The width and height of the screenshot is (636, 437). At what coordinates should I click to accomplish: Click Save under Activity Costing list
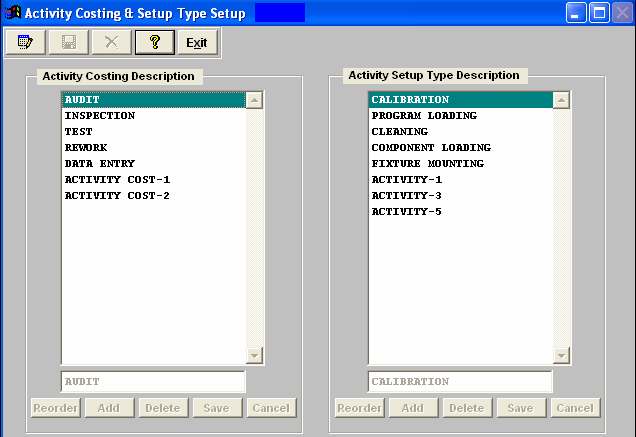(x=217, y=408)
